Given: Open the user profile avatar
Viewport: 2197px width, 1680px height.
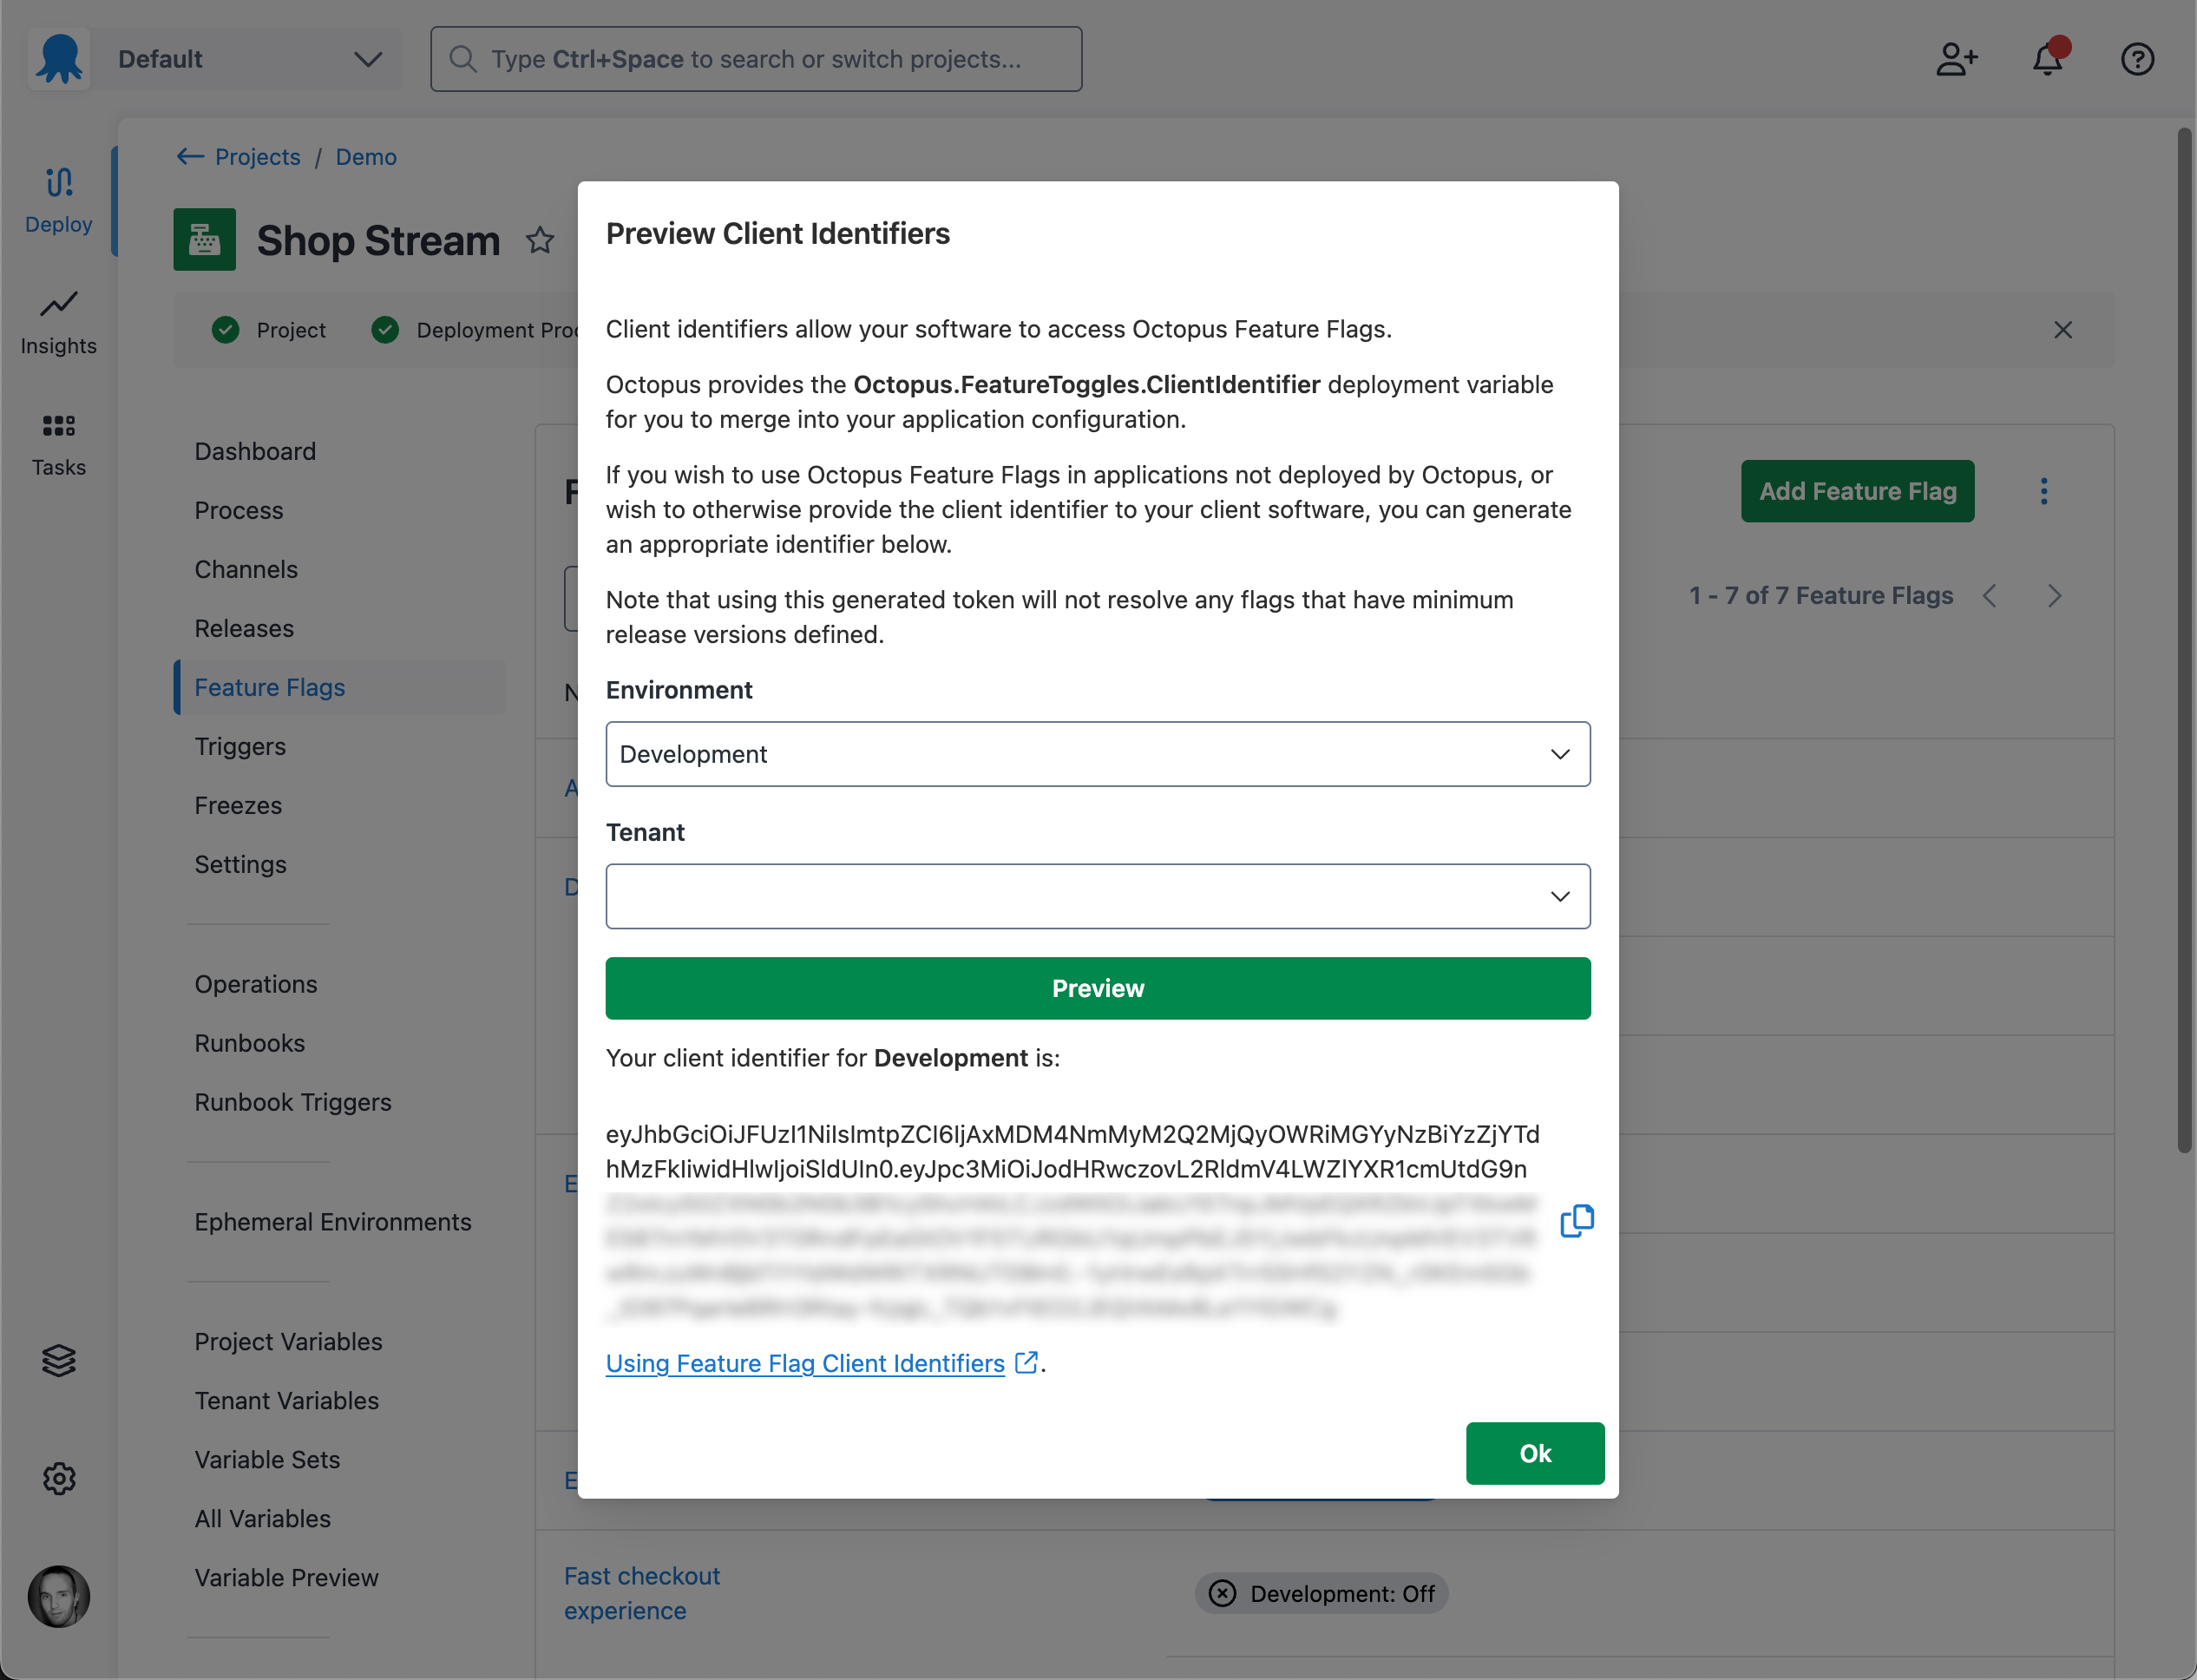Looking at the screenshot, I should click(59, 1596).
